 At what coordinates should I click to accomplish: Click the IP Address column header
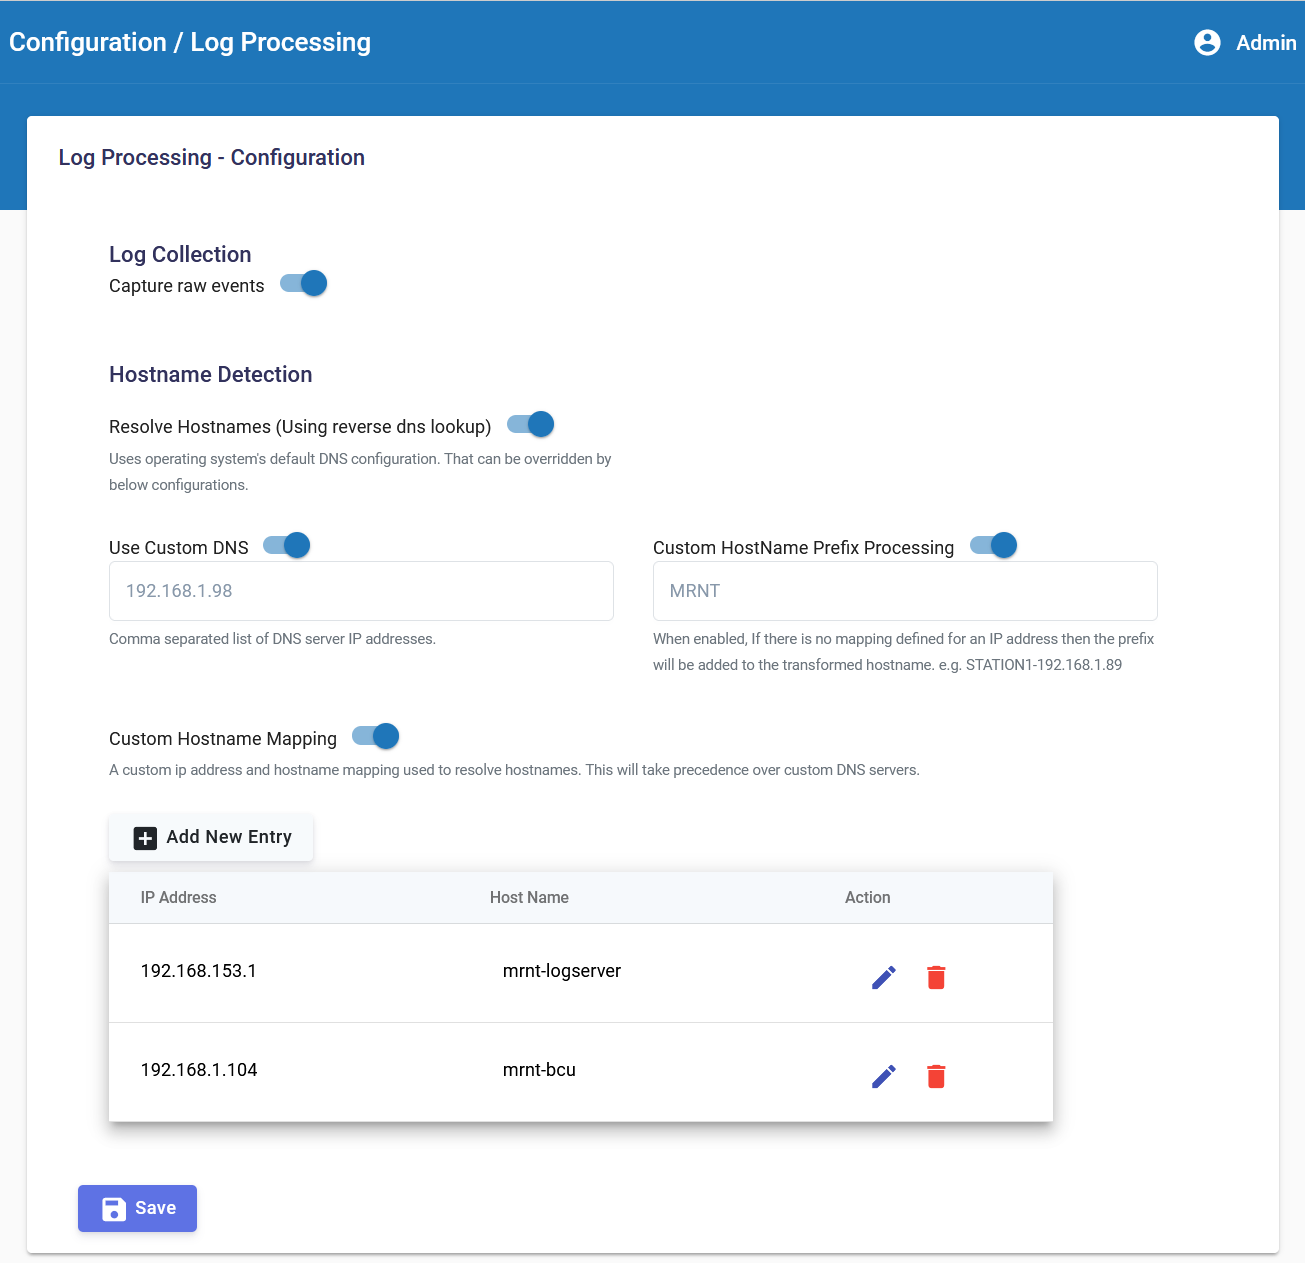tap(178, 898)
